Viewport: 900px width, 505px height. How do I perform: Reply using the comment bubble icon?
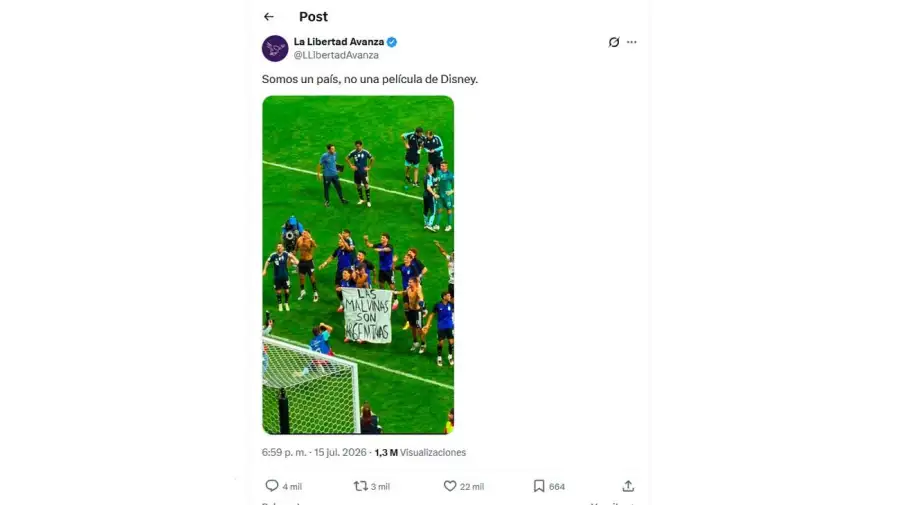(x=271, y=485)
